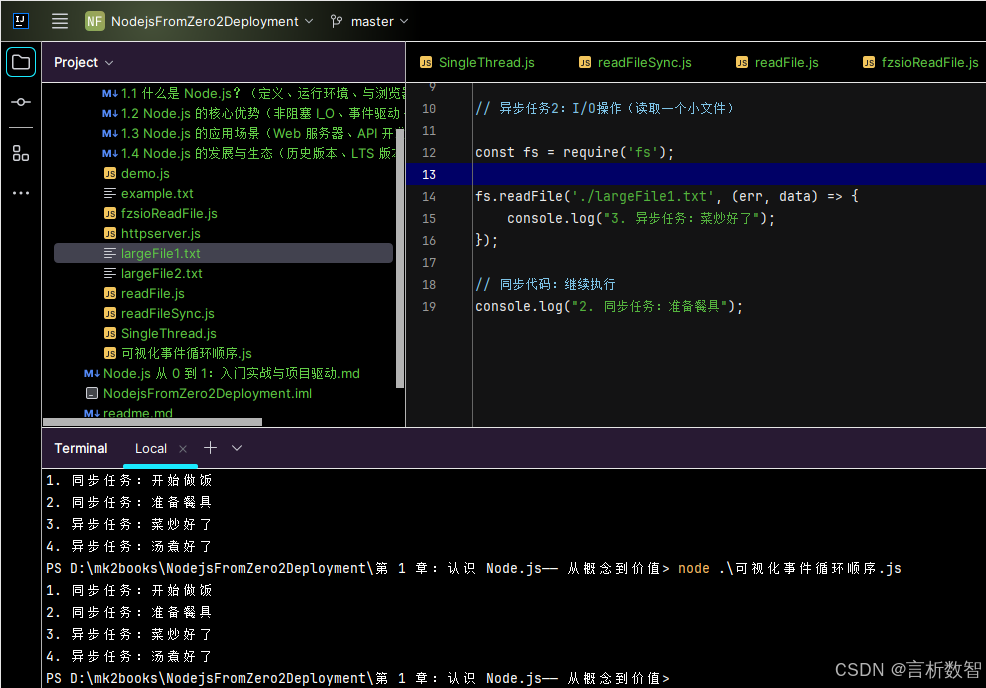Open the Commit tool window icon

pyautogui.click(x=21, y=102)
